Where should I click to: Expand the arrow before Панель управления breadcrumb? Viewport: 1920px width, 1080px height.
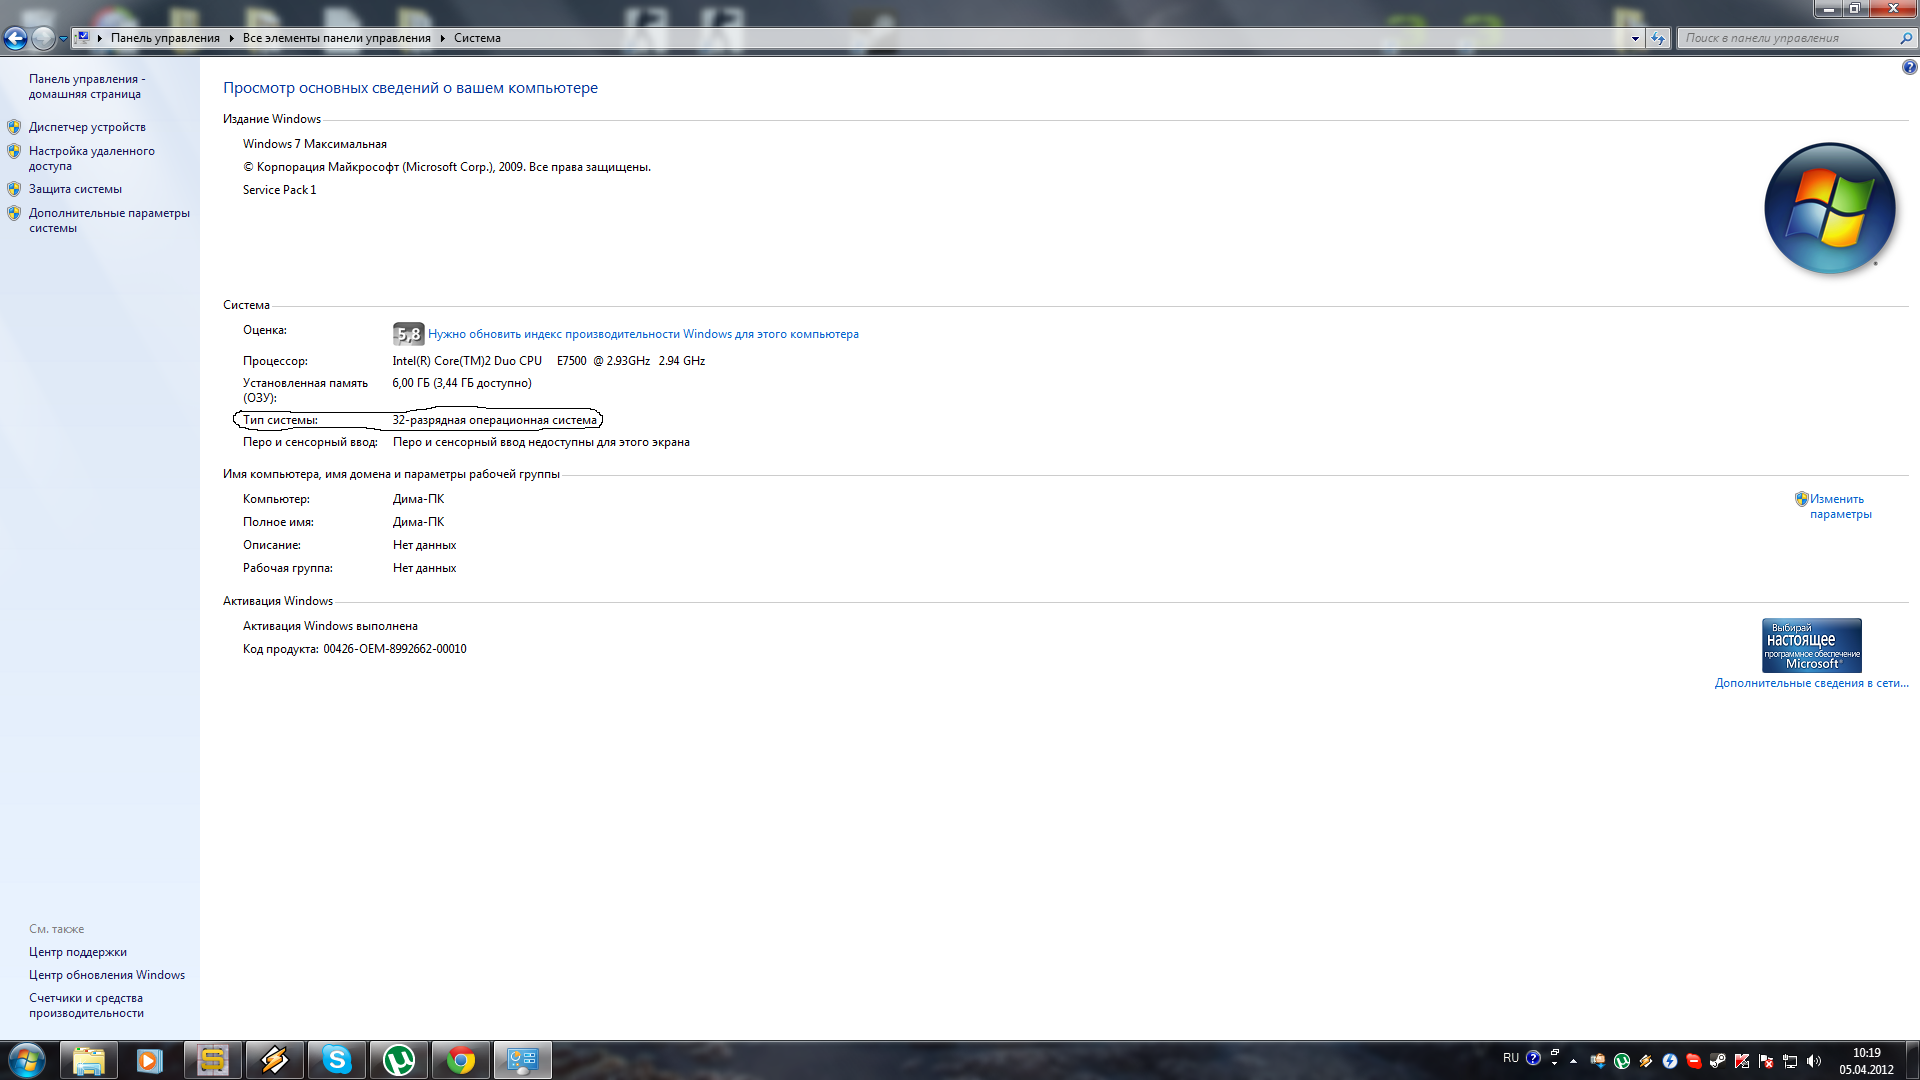click(100, 38)
